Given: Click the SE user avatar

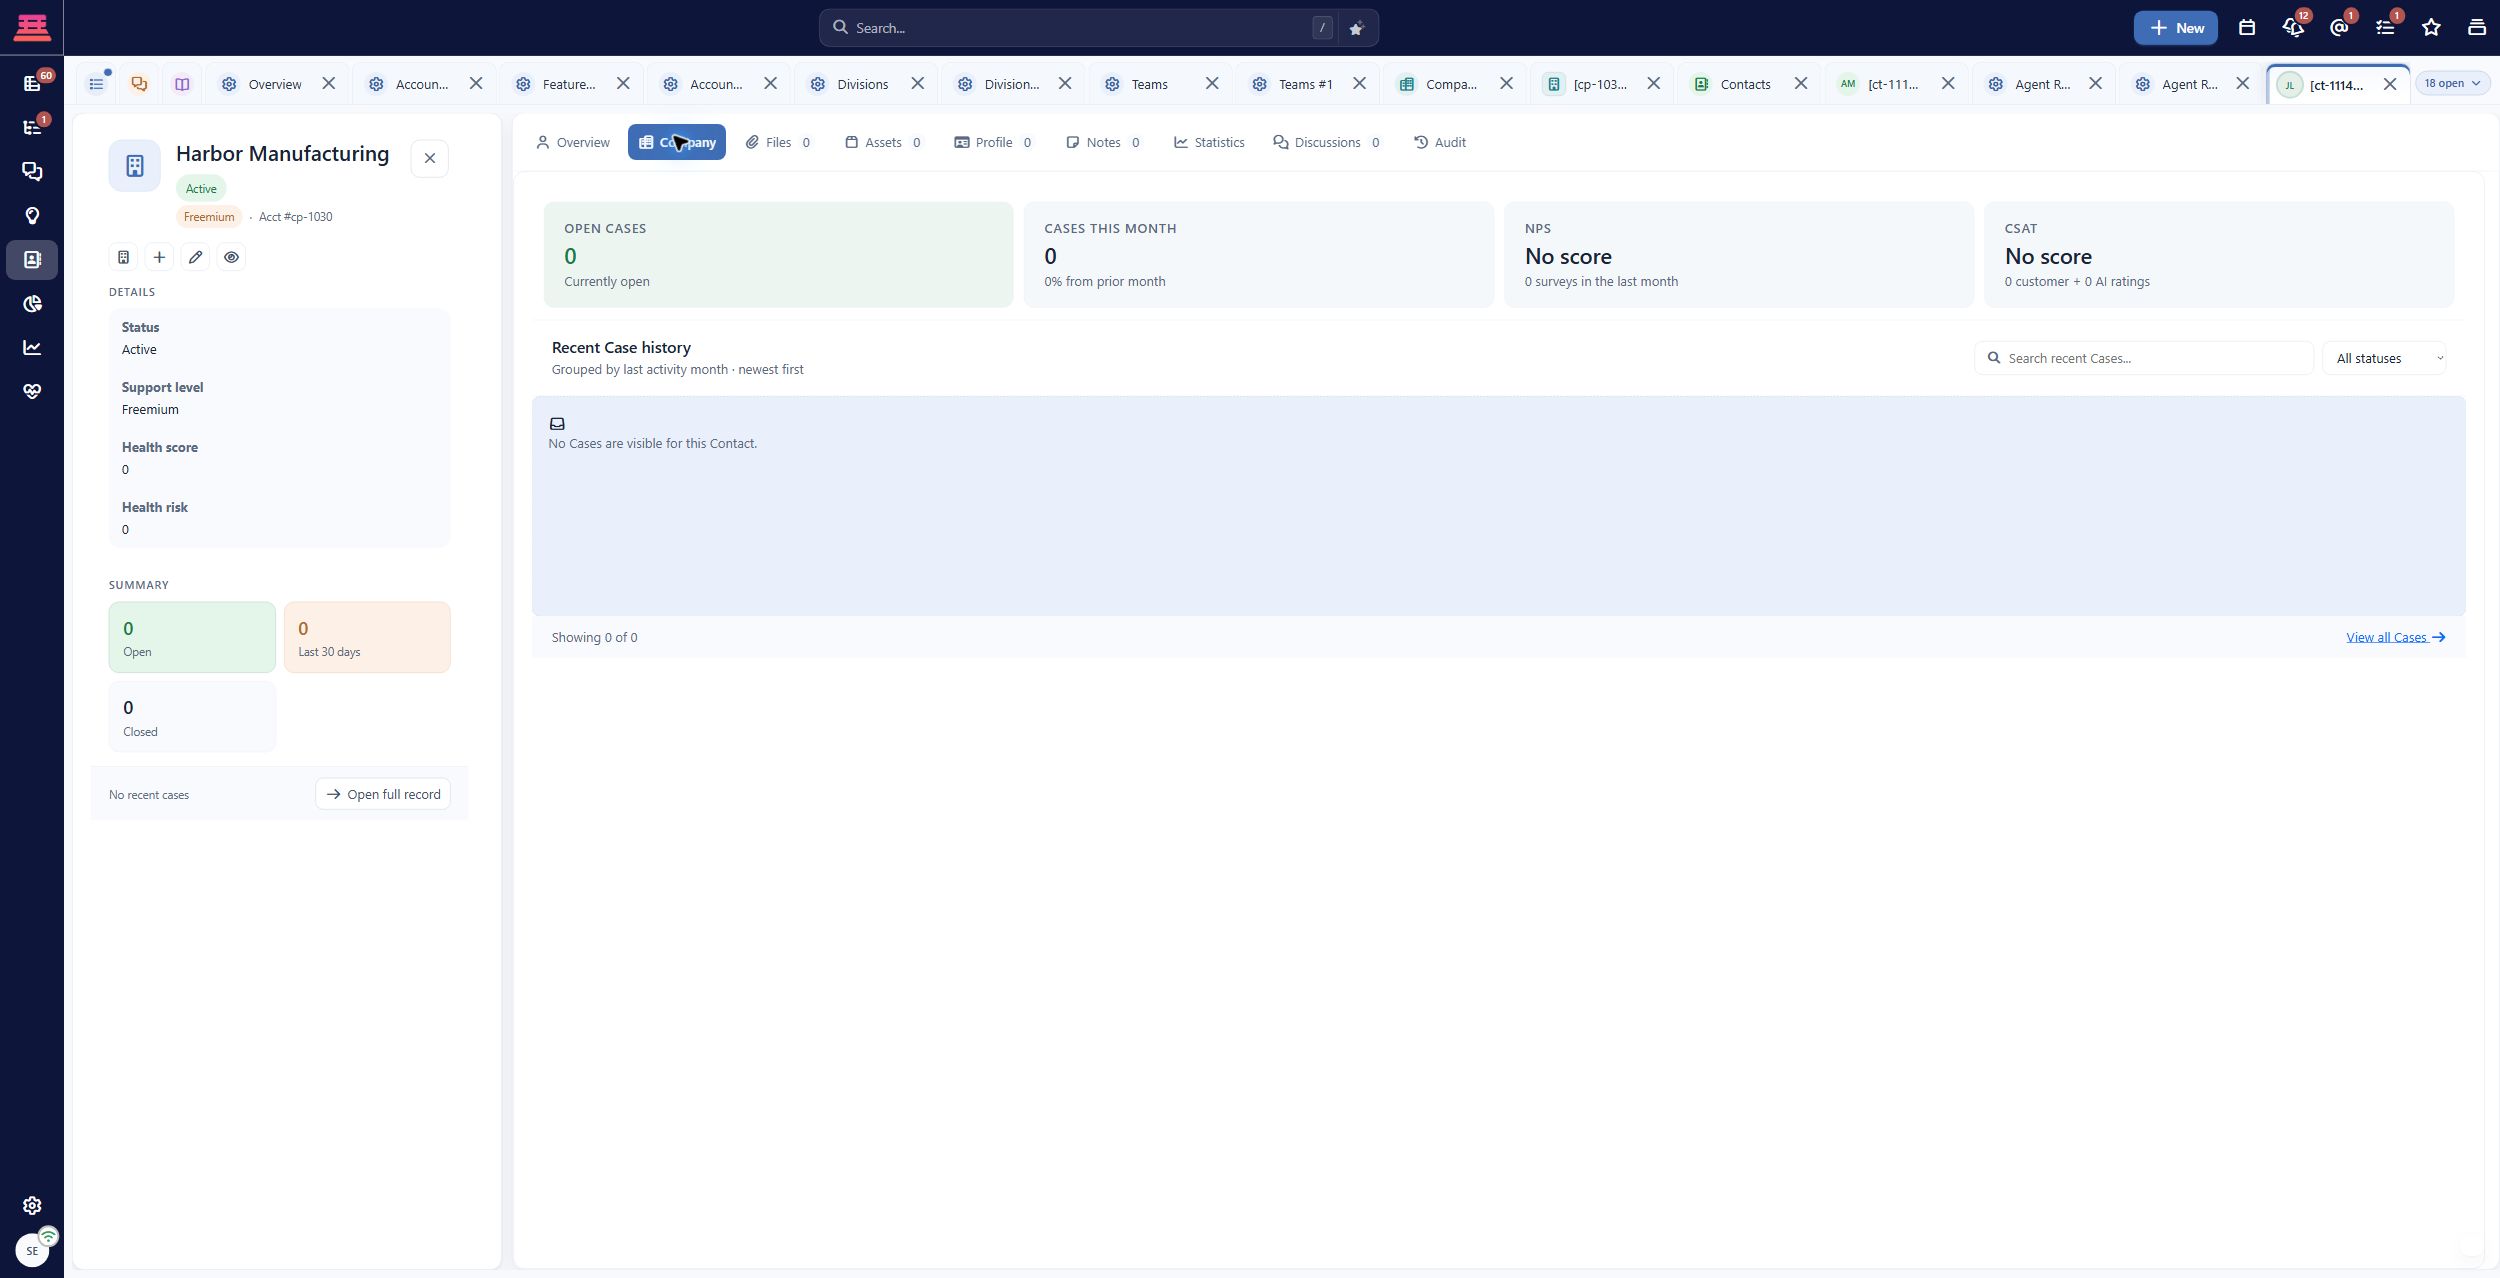Looking at the screenshot, I should pos(32,1250).
